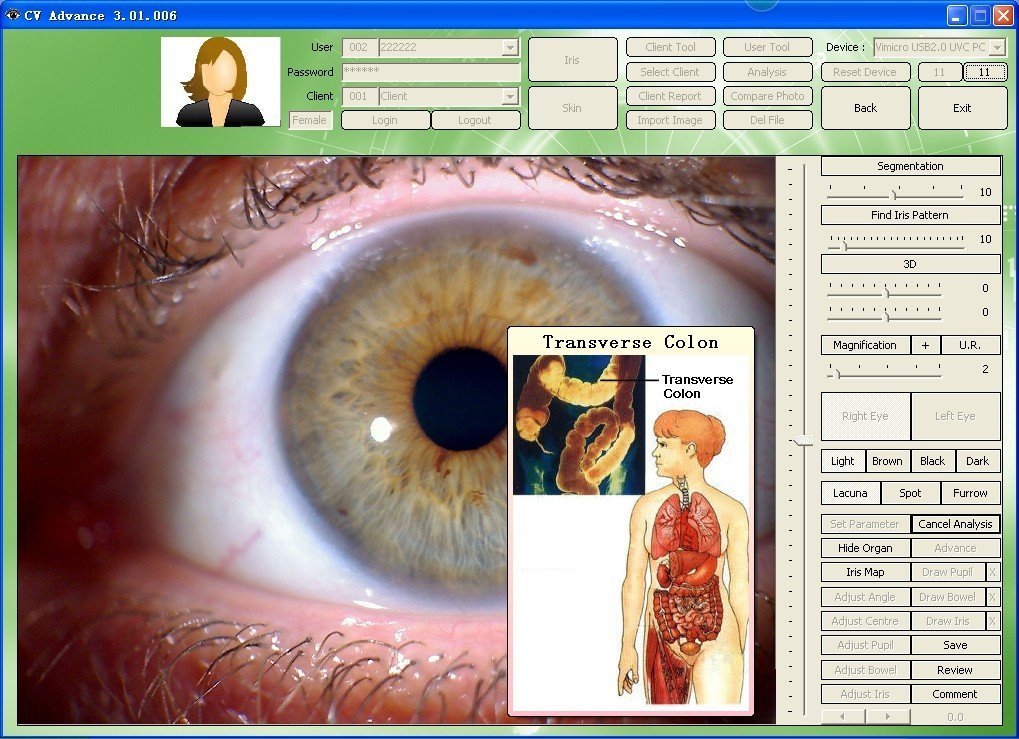Click the X icon beside Draw Pupil
This screenshot has height=739, width=1019.
[x=993, y=572]
